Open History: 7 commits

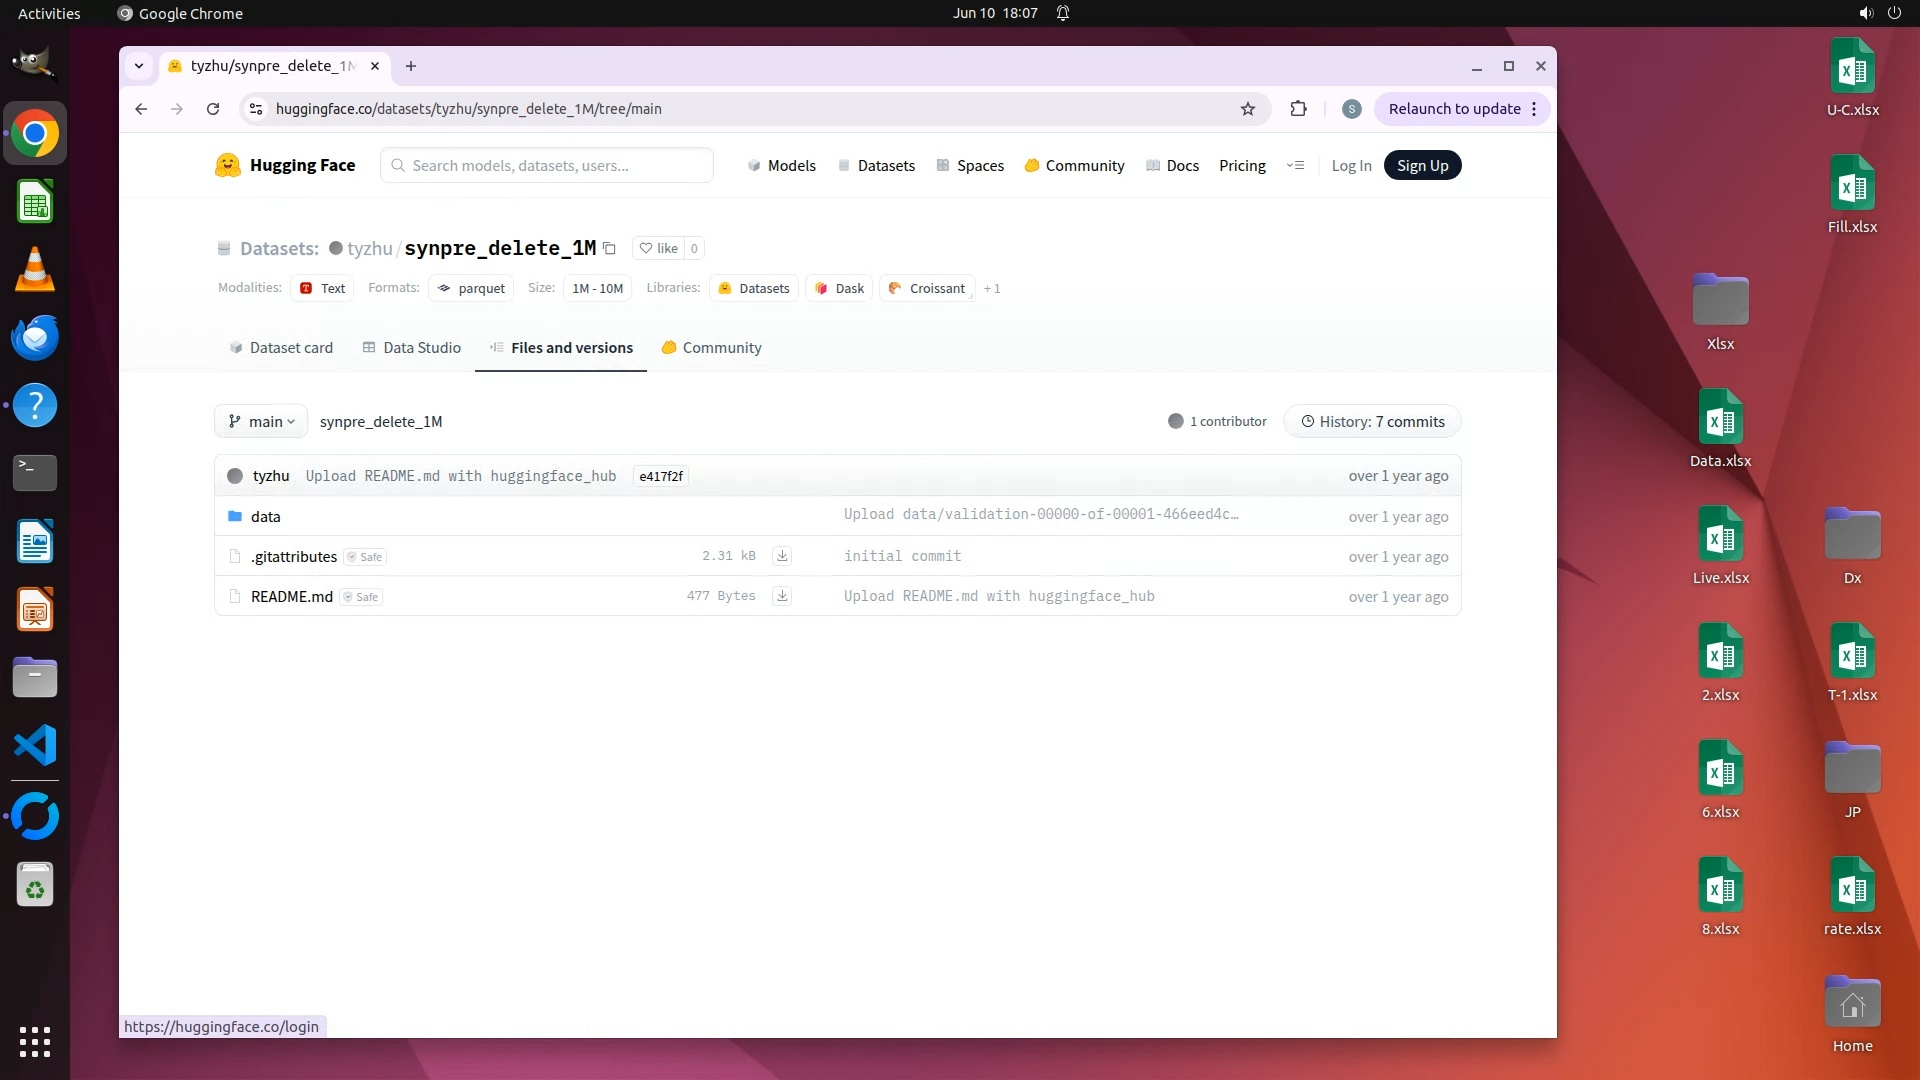click(x=1372, y=422)
